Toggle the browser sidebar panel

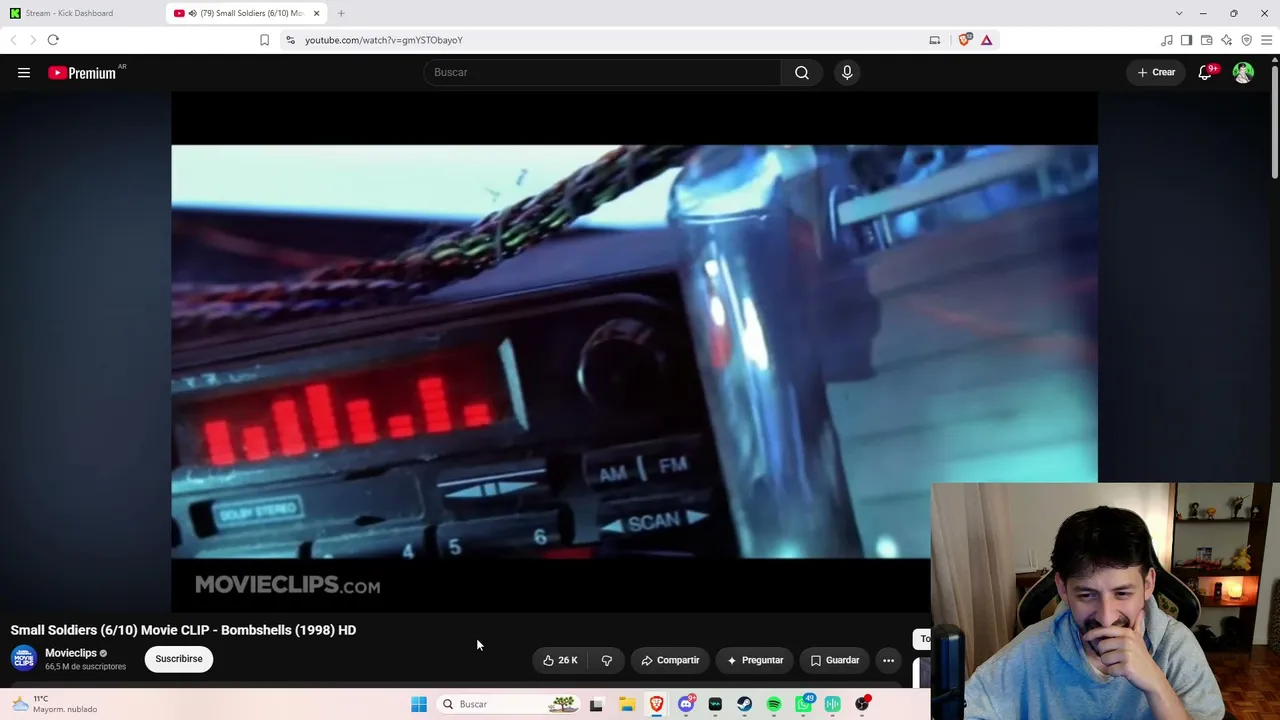pyautogui.click(x=1187, y=40)
